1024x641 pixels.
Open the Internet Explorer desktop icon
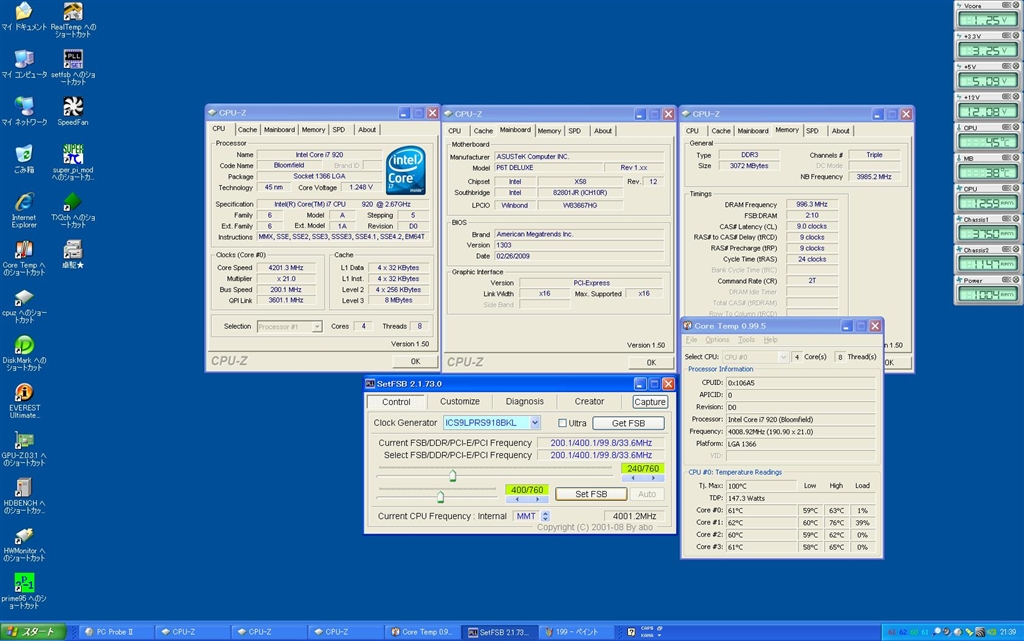(23, 200)
